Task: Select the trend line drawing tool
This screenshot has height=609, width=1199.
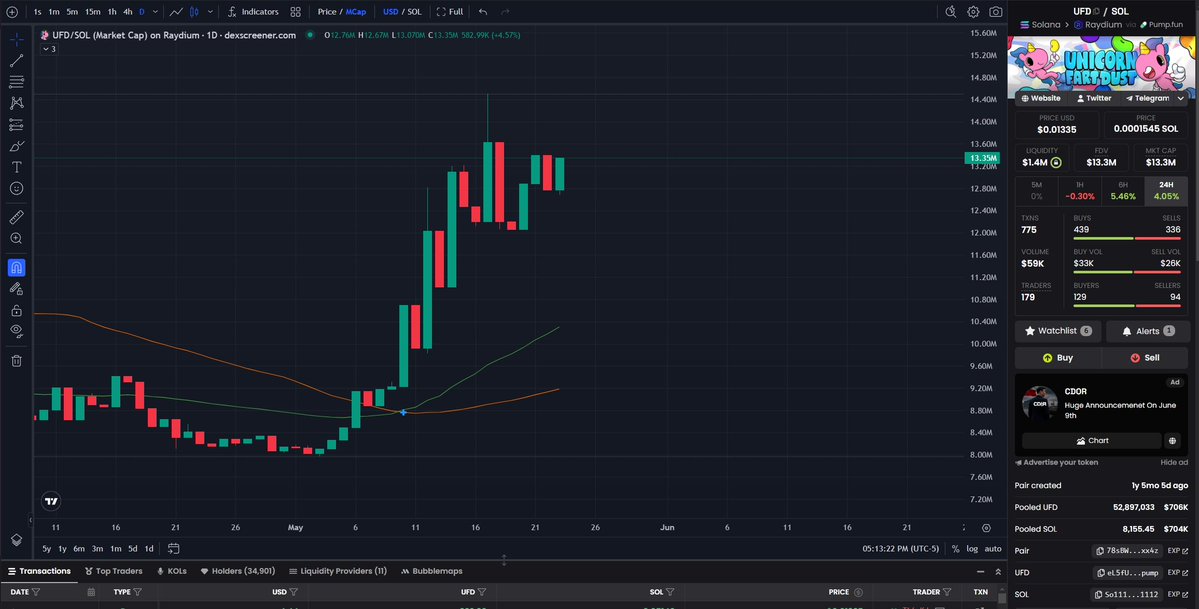Action: coord(16,60)
